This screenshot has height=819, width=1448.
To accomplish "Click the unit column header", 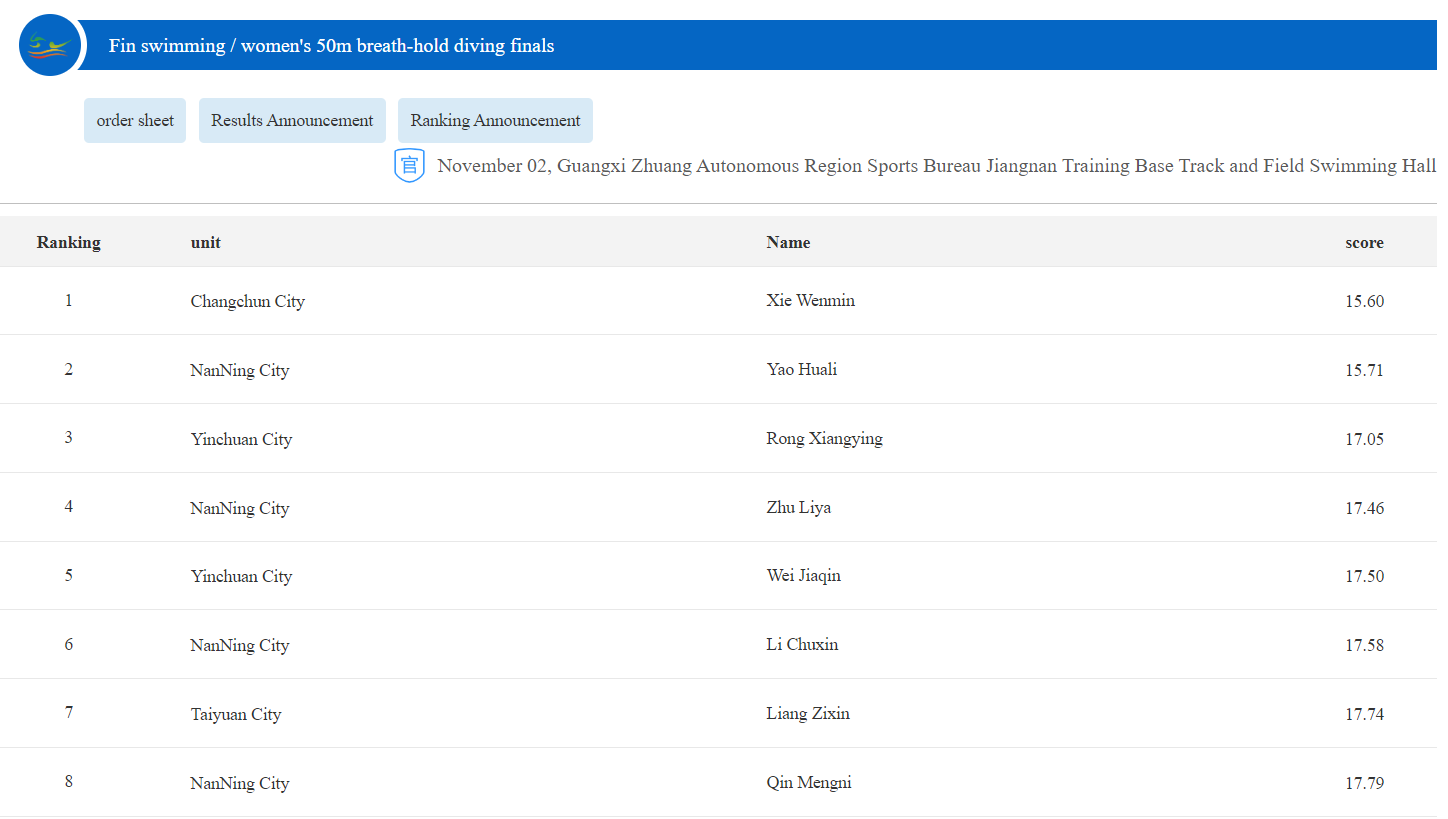I will [x=206, y=242].
